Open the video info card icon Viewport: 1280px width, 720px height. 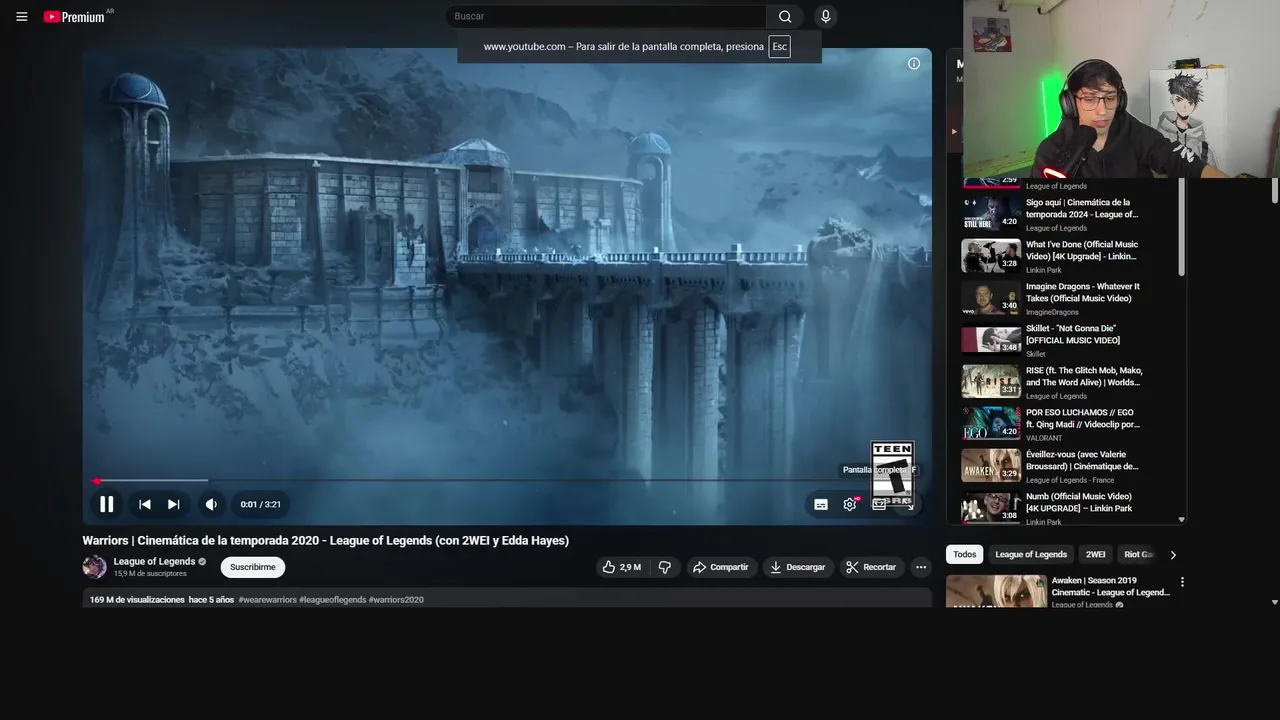[x=913, y=64]
